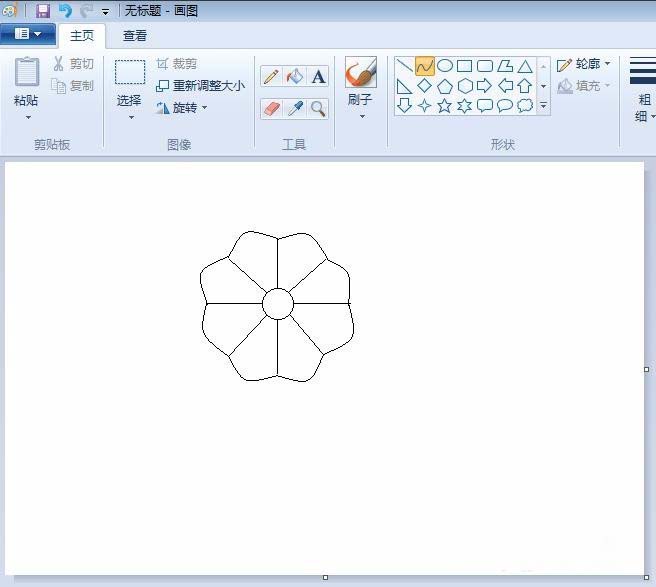This screenshot has width=656, height=587.
Task: Select the Color picker eyedropper tool
Action: tap(295, 109)
